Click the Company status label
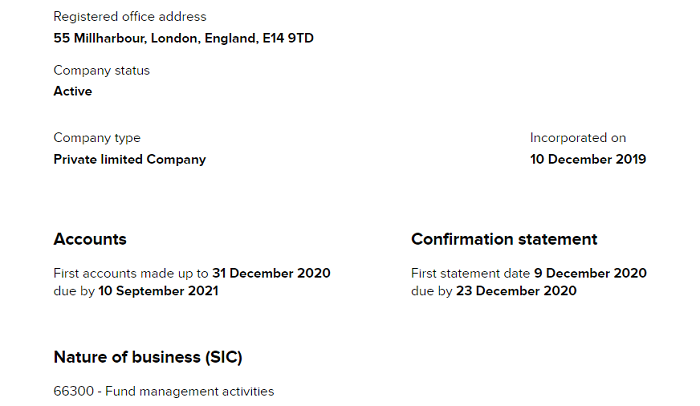700x406 pixels. pos(101,71)
